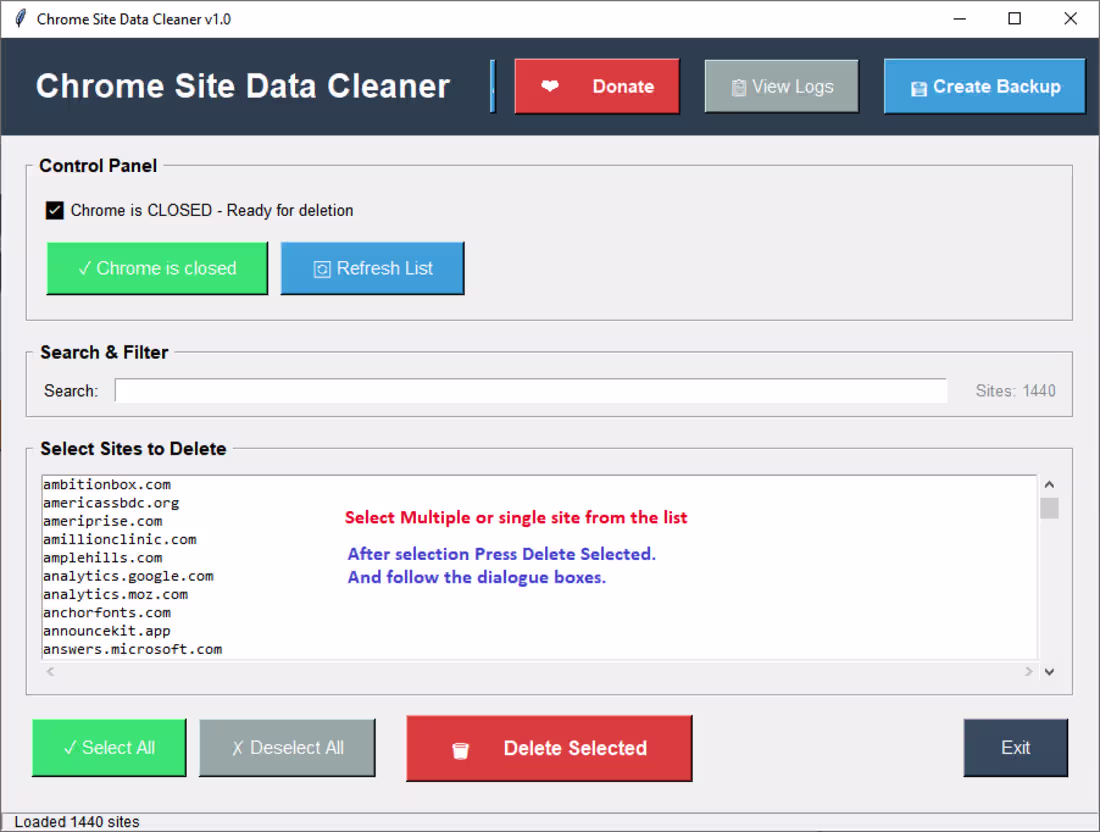This screenshot has width=1100, height=832.
Task: Click the vertical scrollbar thumb of sites list
Action: pyautogui.click(x=1049, y=508)
